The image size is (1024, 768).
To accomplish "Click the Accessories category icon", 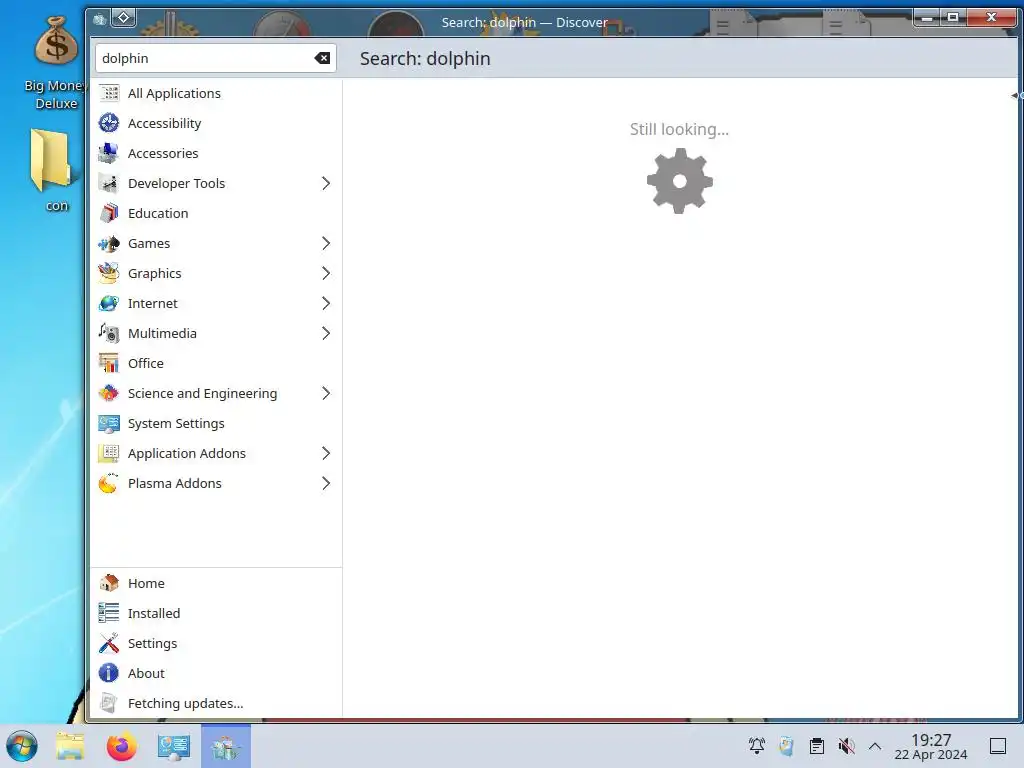I will tap(109, 153).
